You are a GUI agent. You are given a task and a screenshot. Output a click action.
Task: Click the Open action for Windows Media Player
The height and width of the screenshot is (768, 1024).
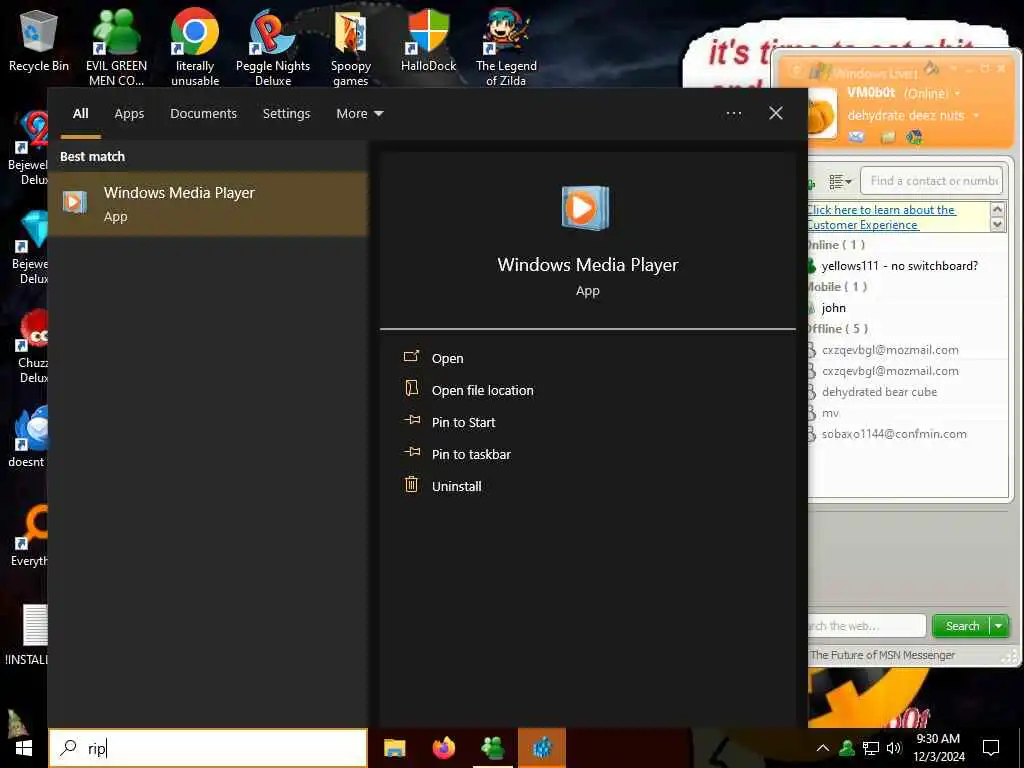tap(447, 358)
